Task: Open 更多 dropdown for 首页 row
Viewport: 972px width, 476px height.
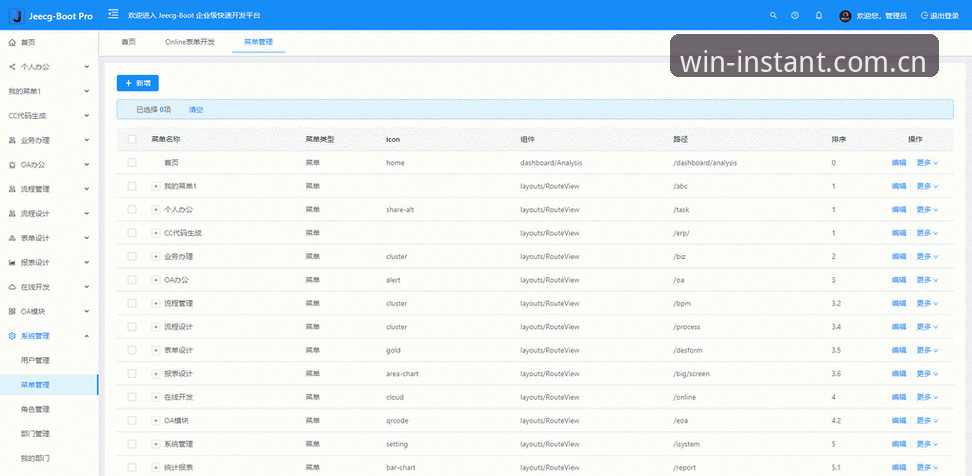Action: [927, 163]
